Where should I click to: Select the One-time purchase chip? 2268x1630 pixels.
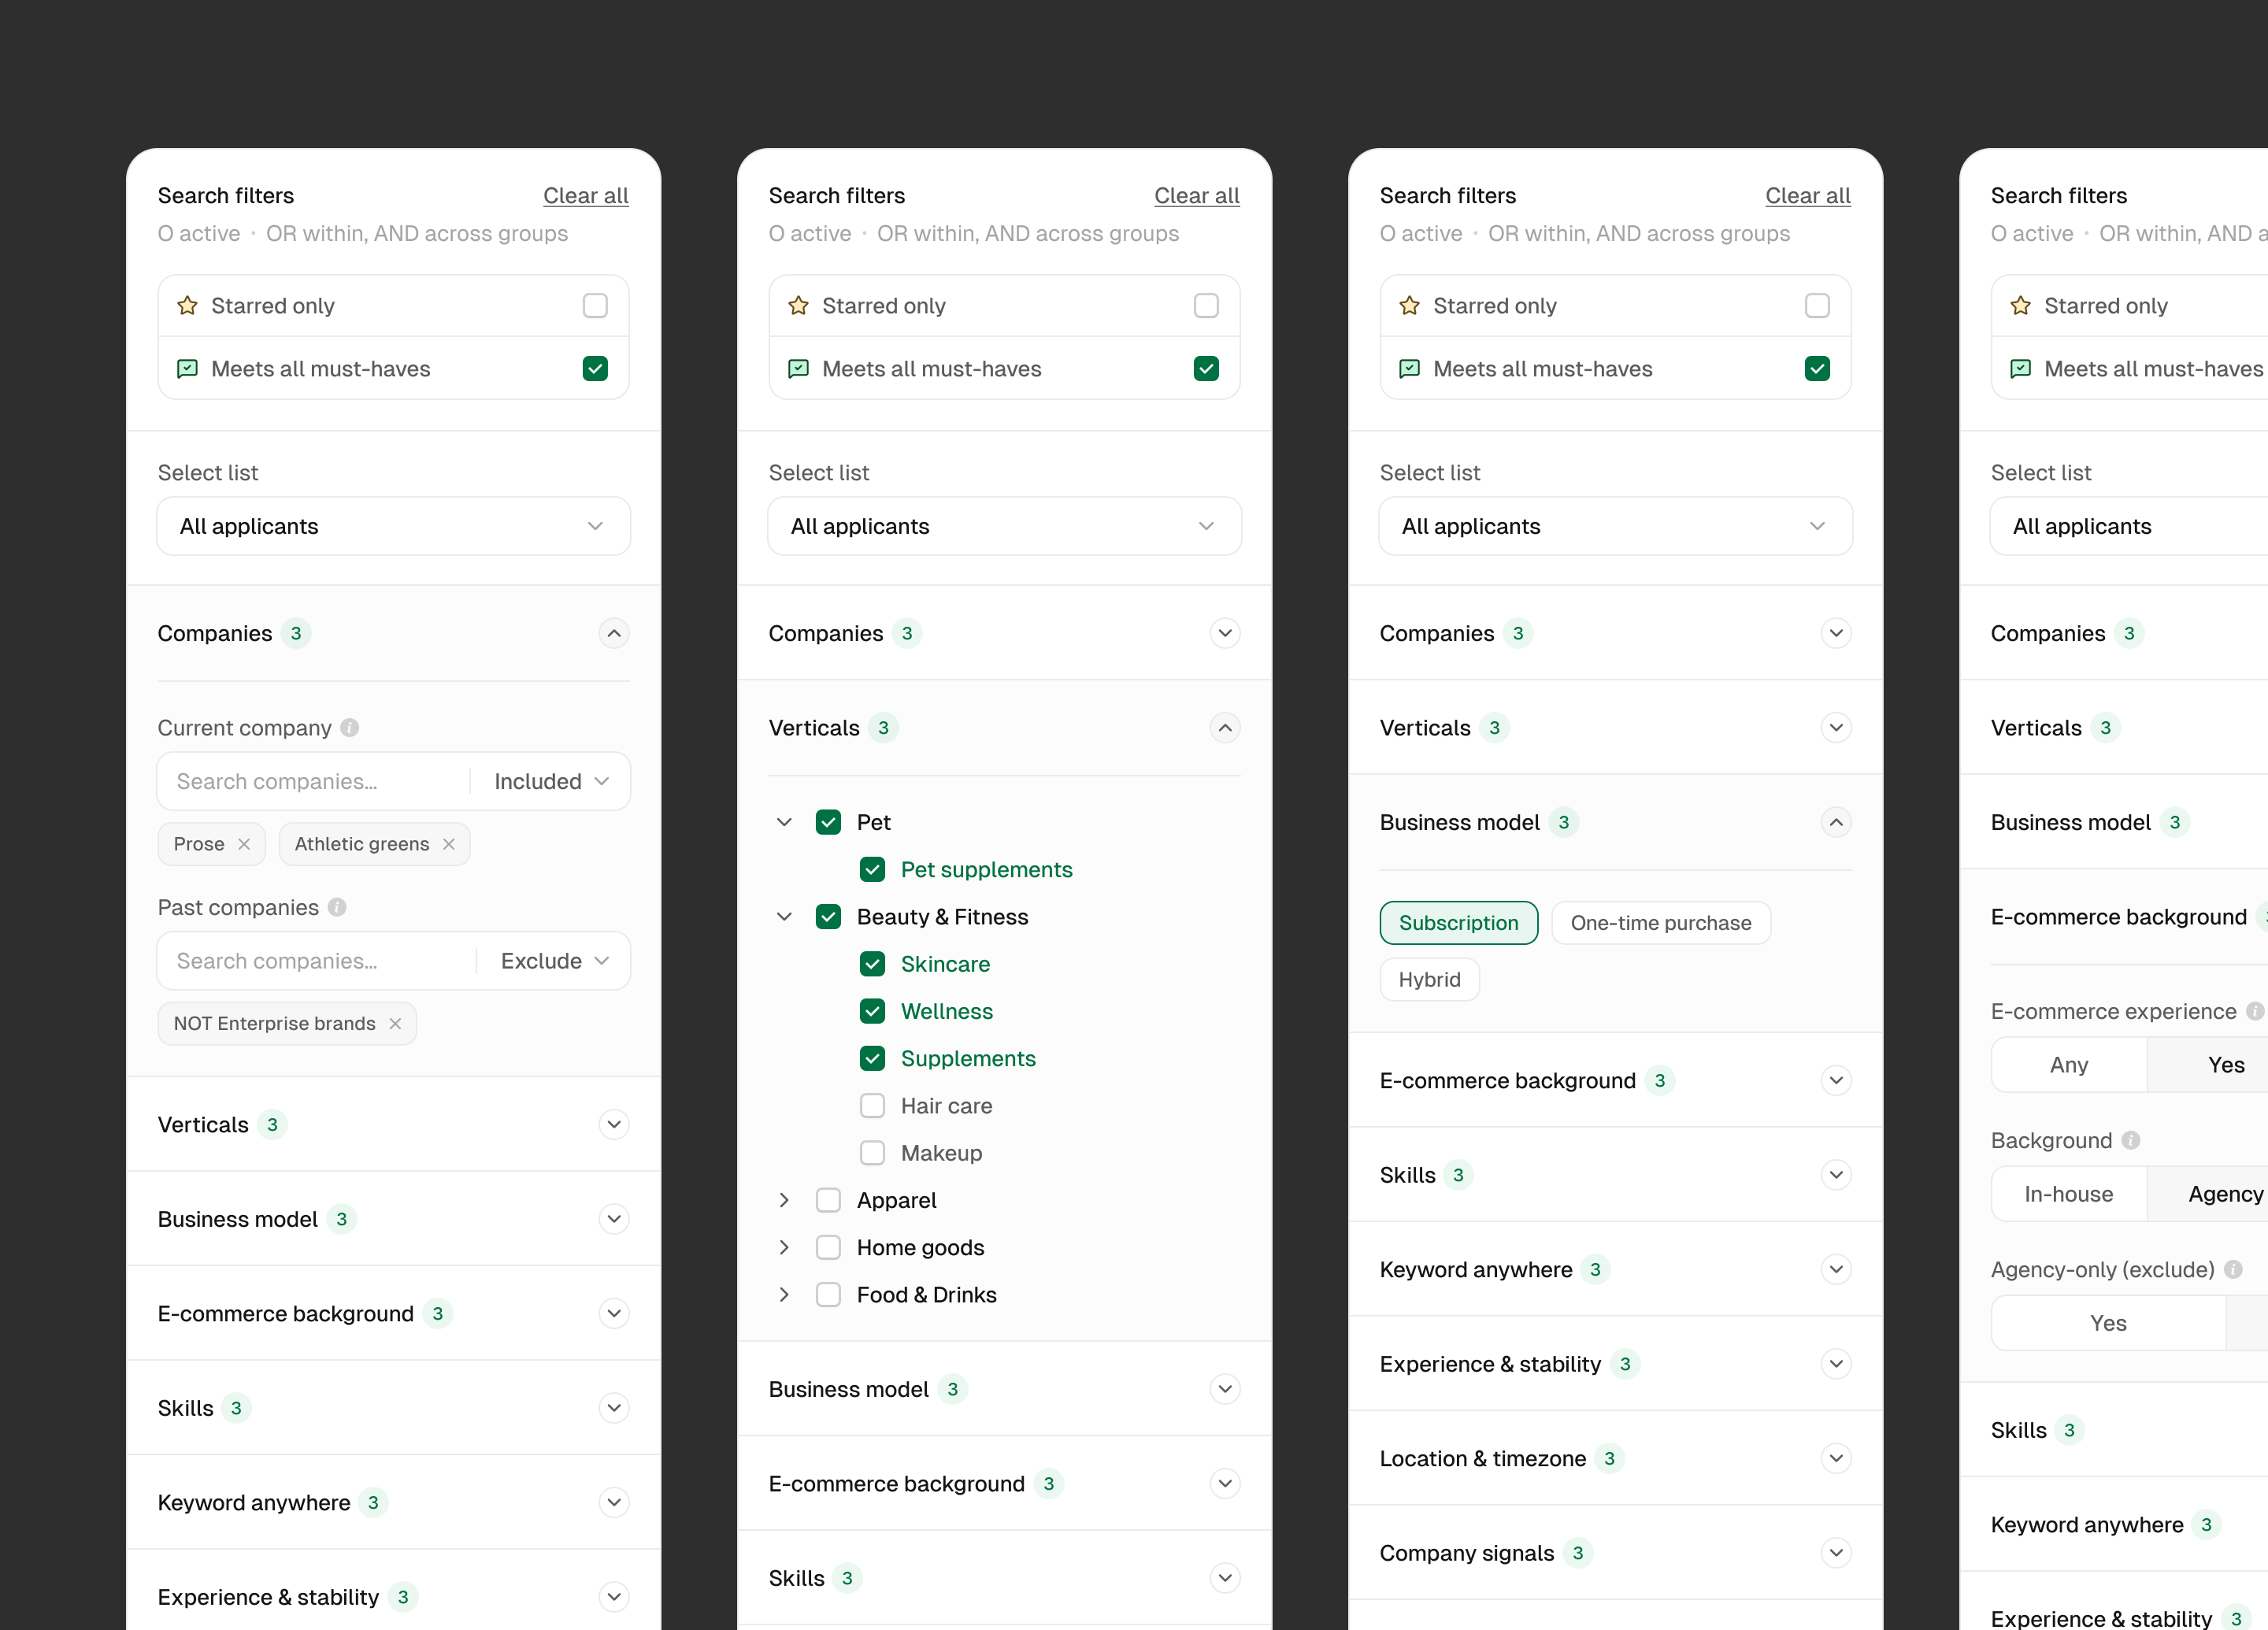1660,923
